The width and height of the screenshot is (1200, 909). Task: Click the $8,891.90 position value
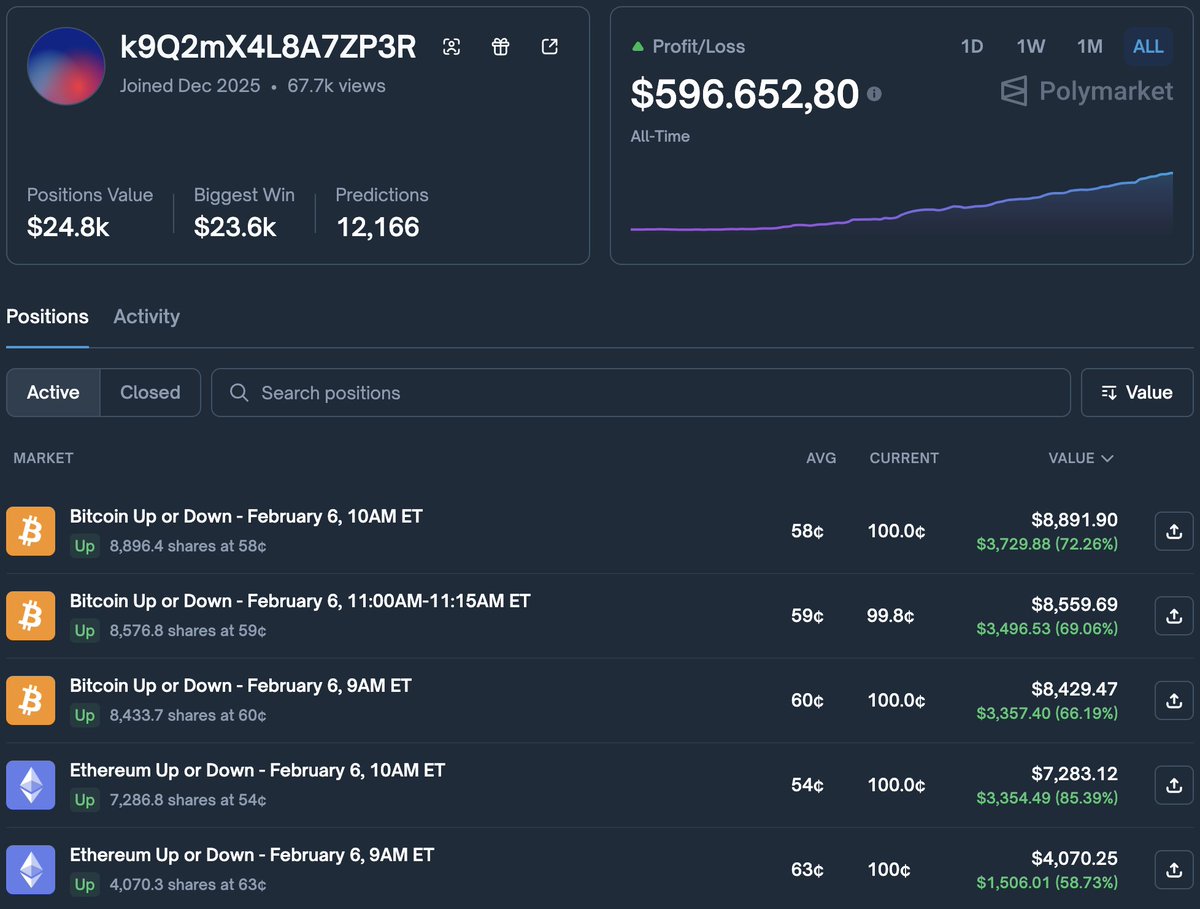1075,520
